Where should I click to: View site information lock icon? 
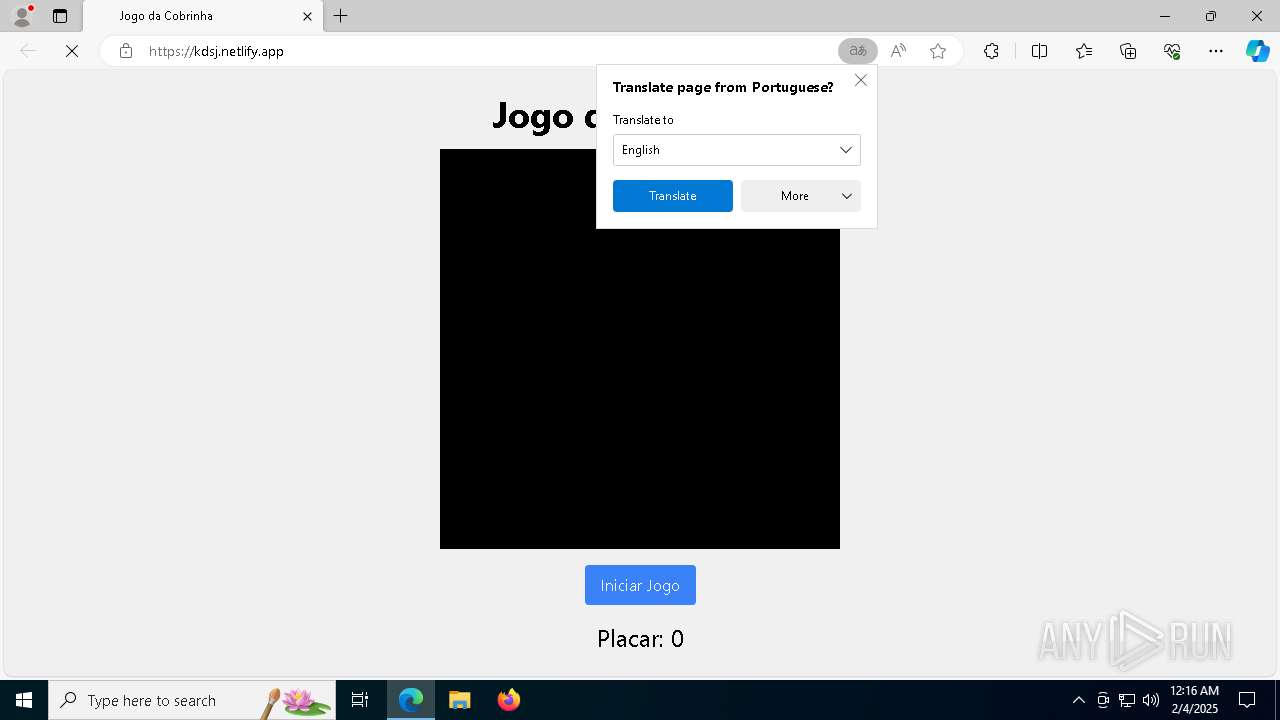125,51
